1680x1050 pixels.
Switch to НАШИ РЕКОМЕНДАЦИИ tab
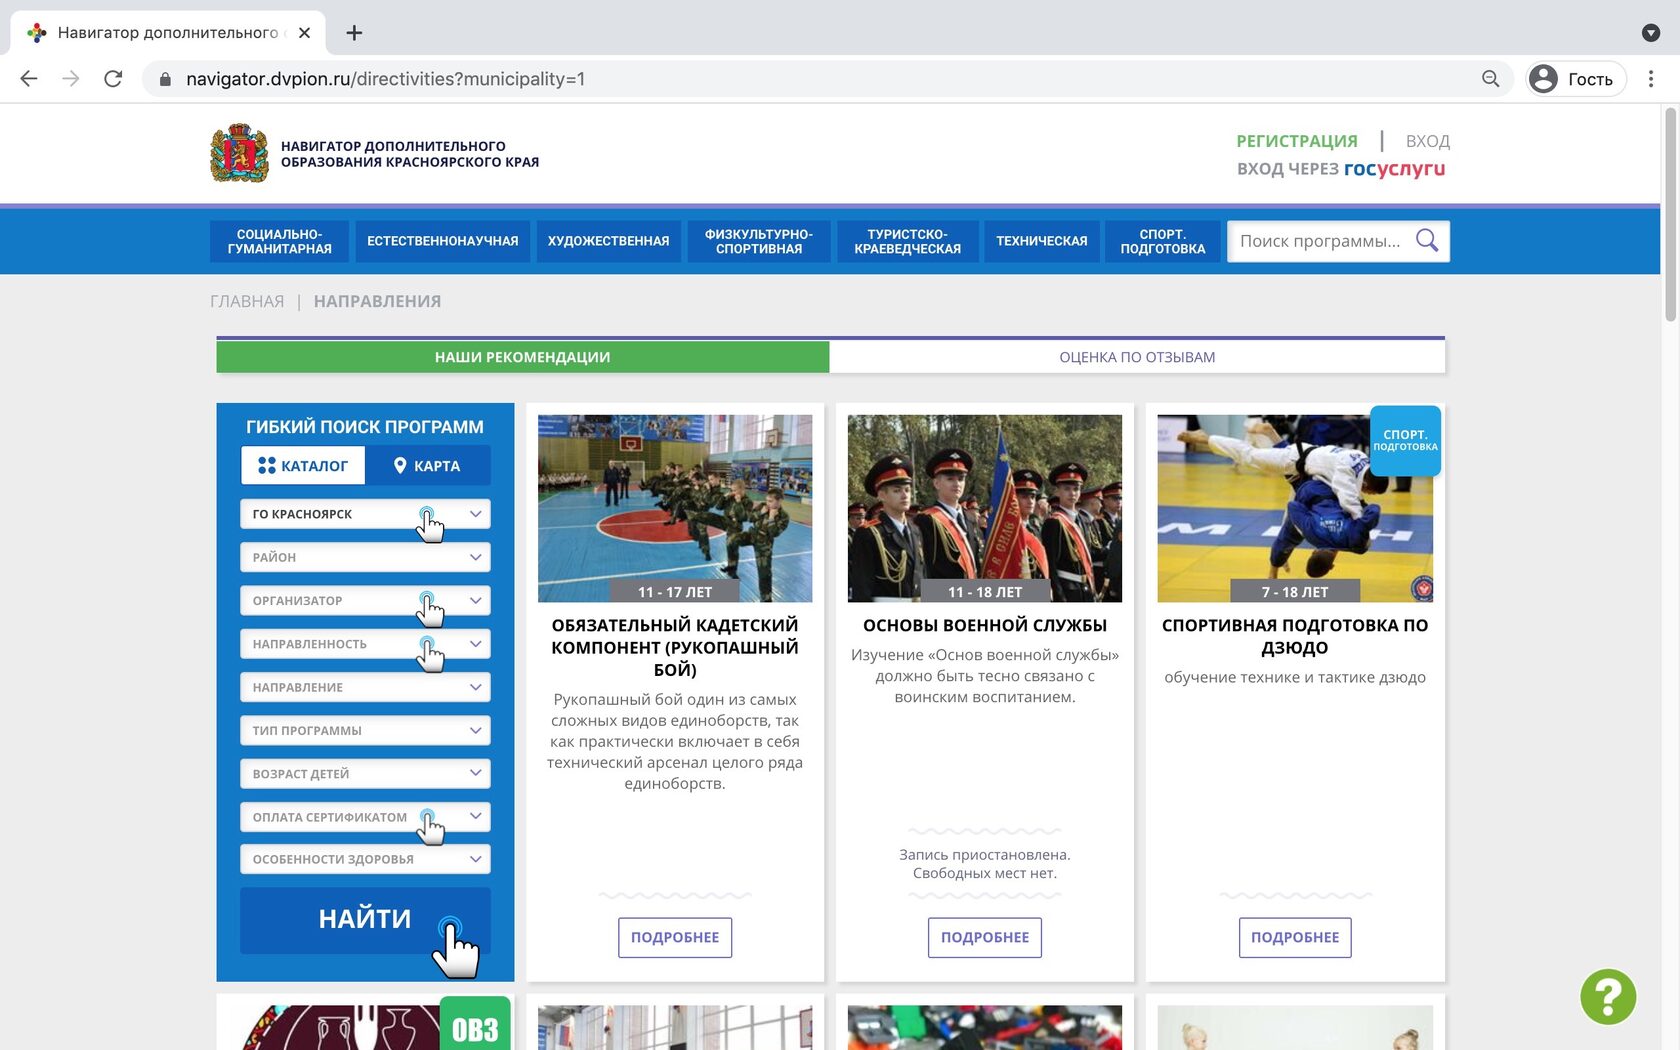[523, 357]
